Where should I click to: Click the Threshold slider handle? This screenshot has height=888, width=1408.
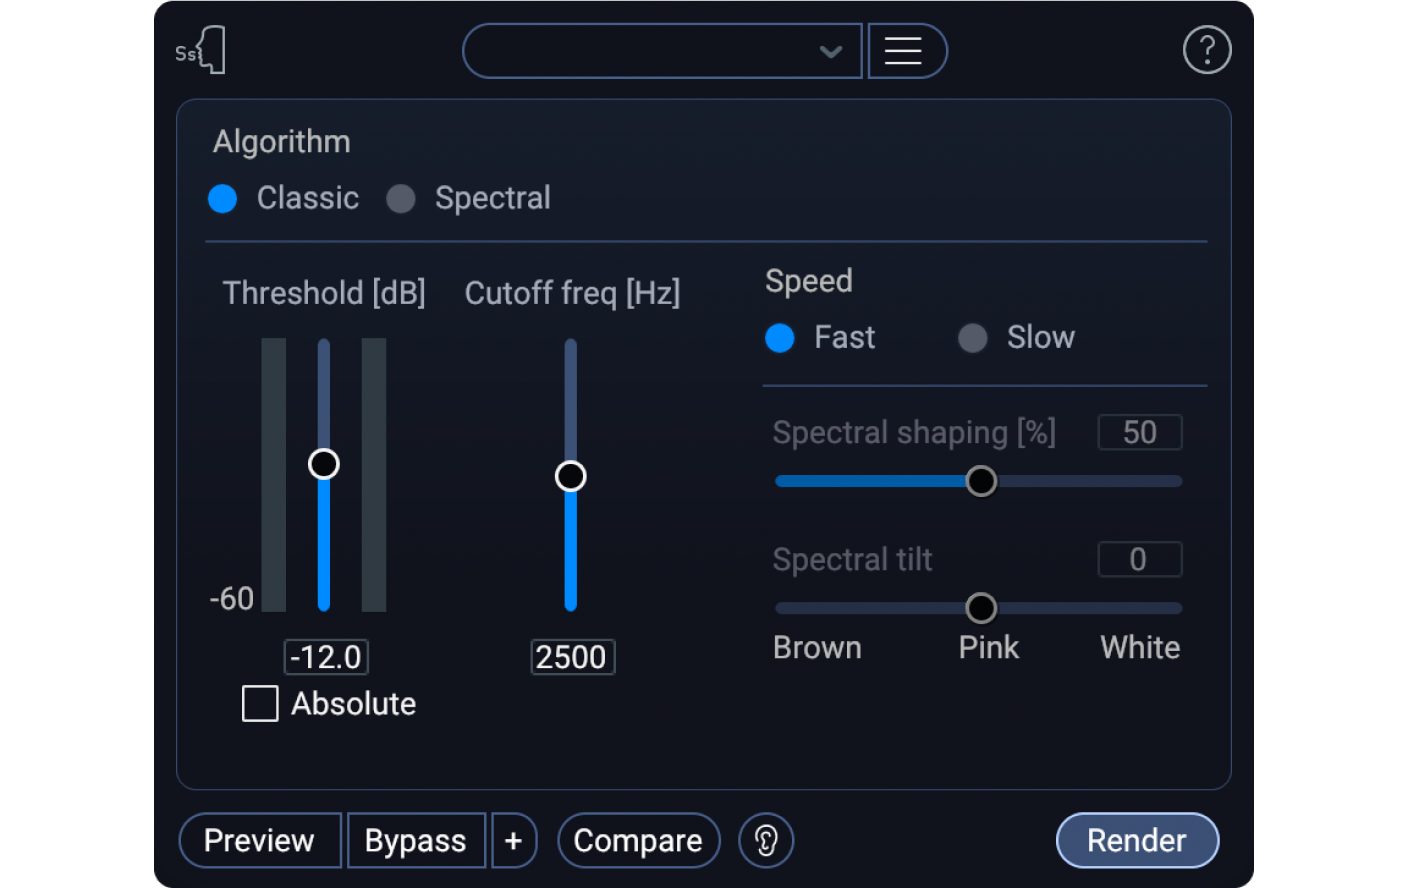[x=324, y=464]
